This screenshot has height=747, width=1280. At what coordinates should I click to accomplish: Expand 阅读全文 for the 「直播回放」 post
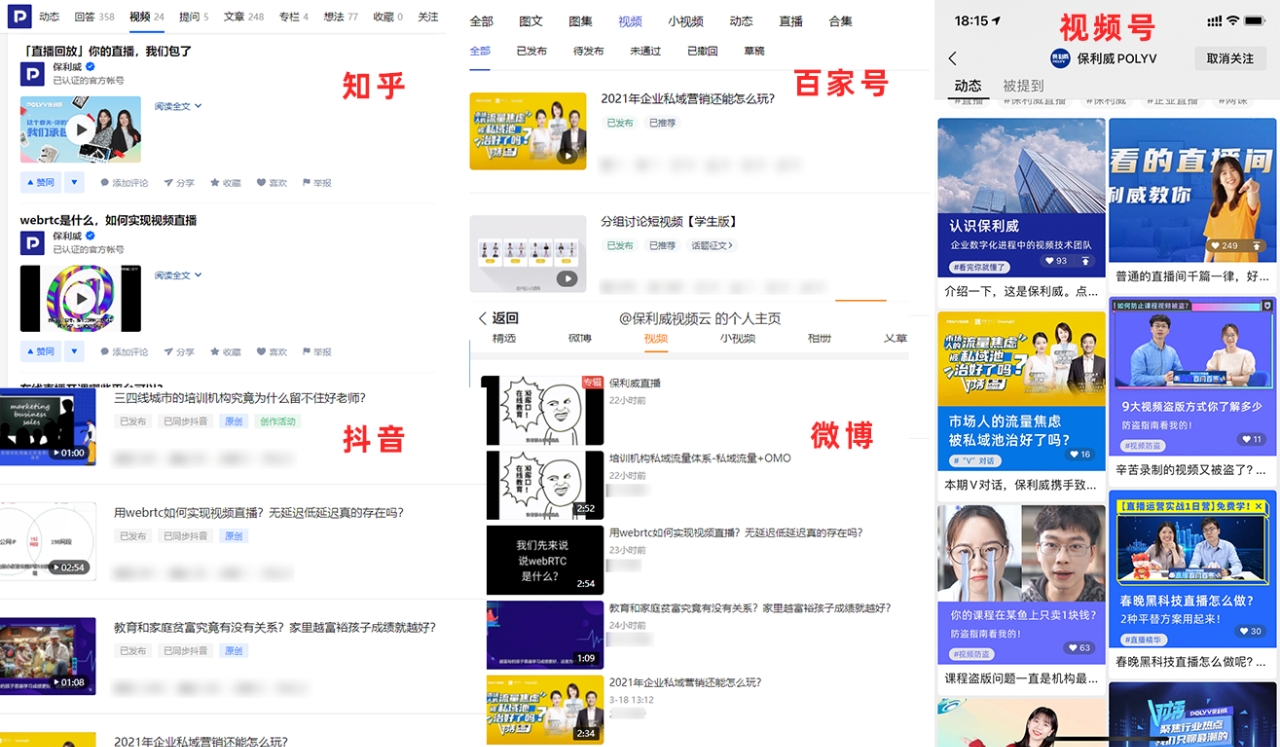coord(178,106)
